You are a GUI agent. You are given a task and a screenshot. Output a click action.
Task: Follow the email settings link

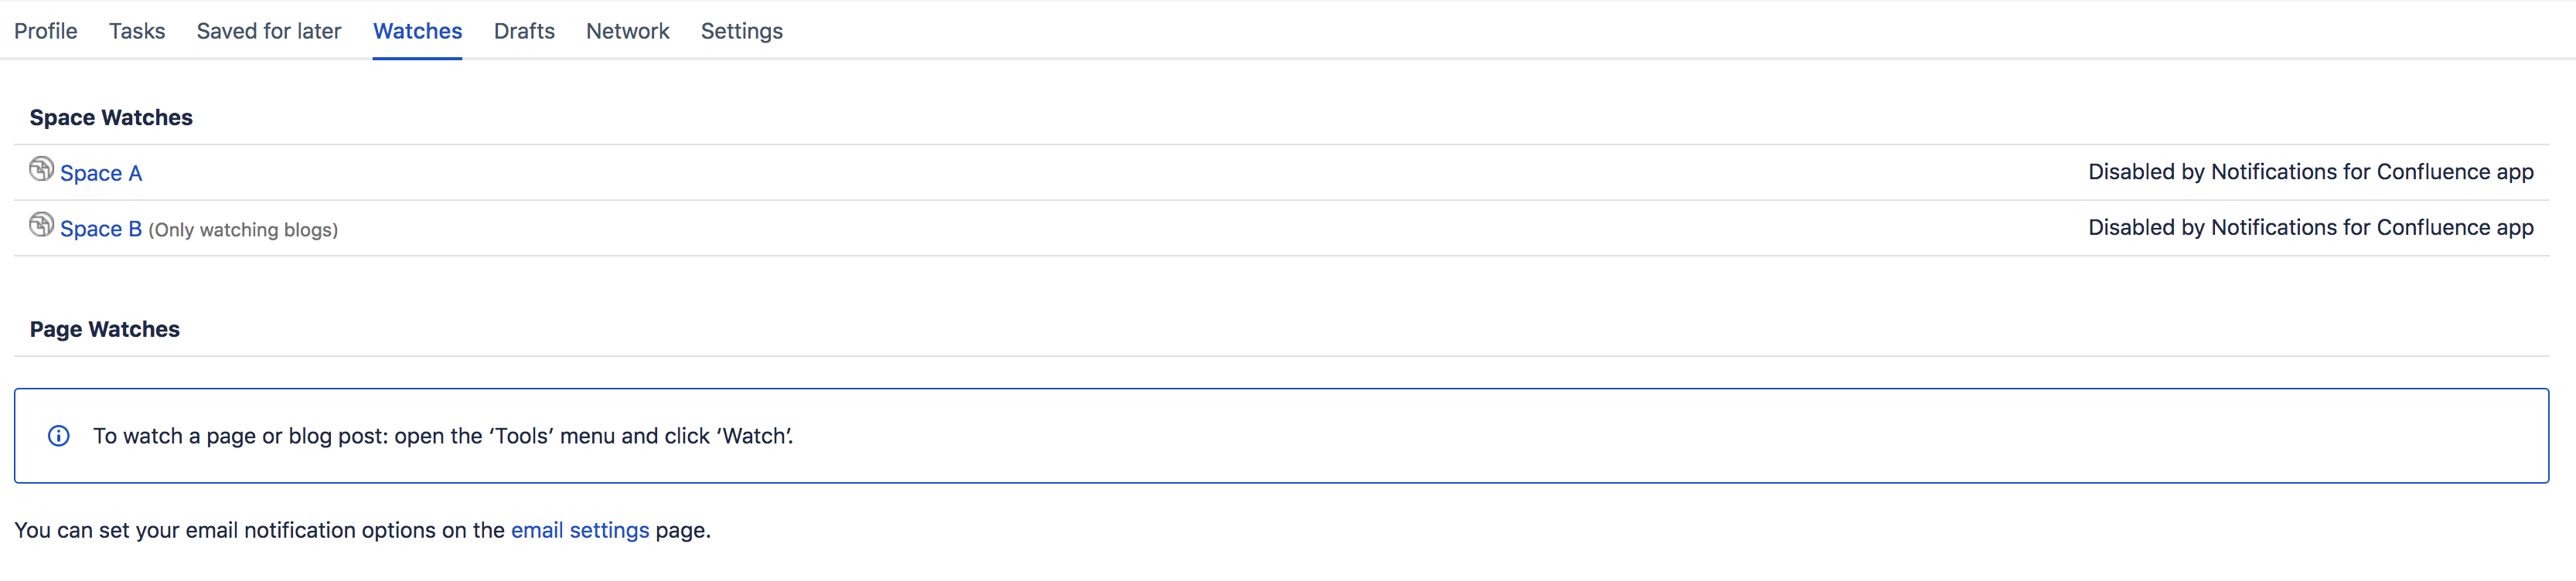(x=580, y=530)
